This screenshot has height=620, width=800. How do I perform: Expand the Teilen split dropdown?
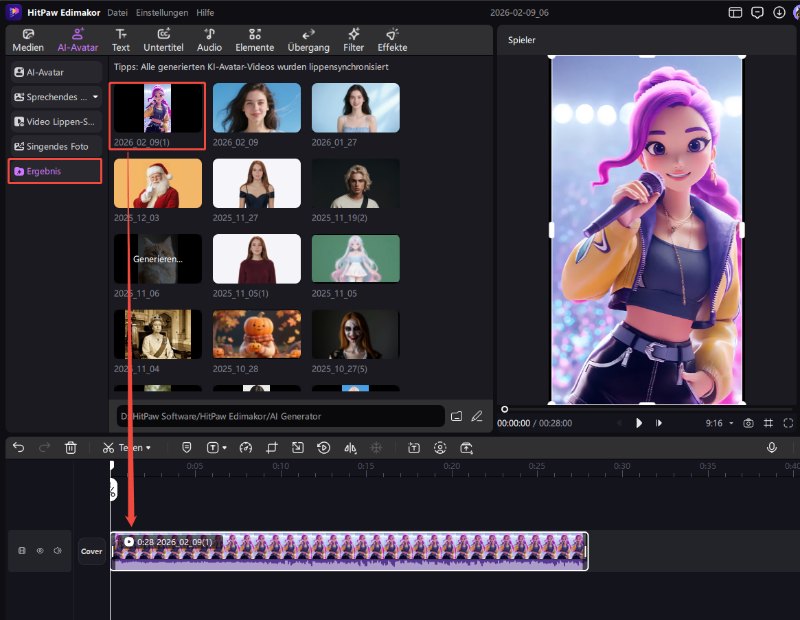pyautogui.click(x=149, y=448)
